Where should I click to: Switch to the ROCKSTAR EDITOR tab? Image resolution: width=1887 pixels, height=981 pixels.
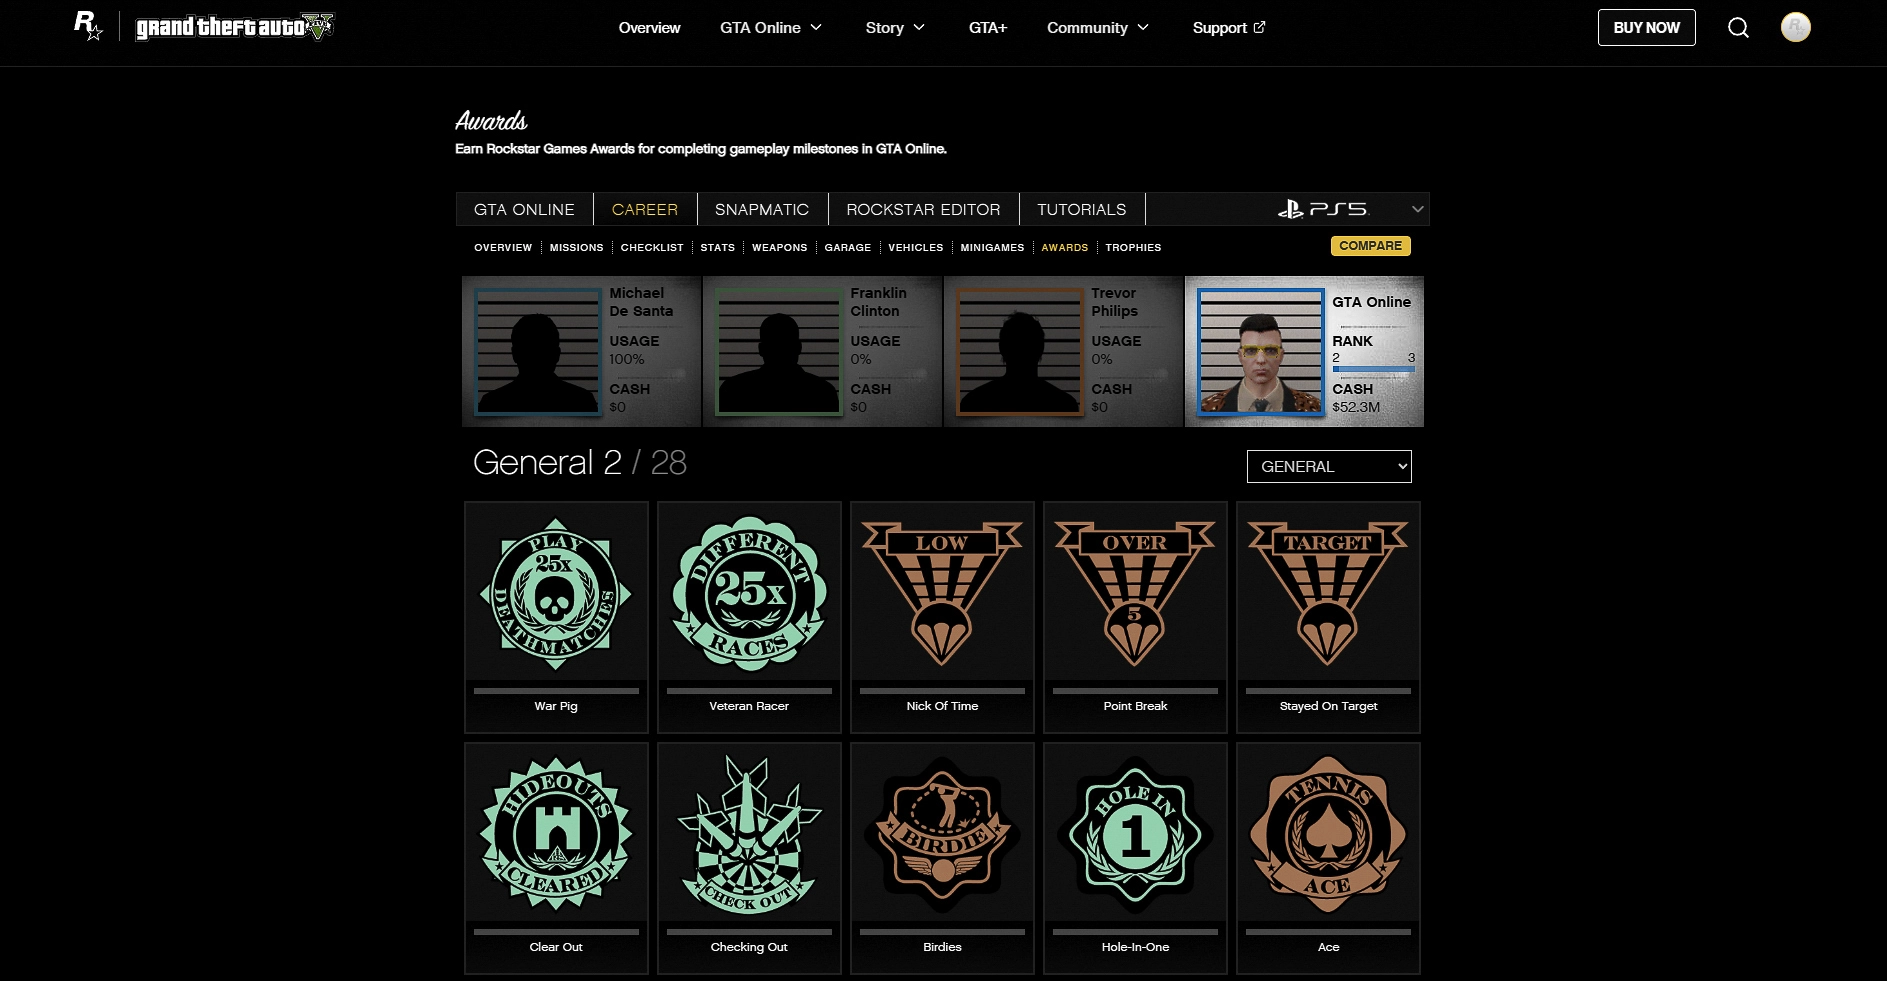click(923, 209)
